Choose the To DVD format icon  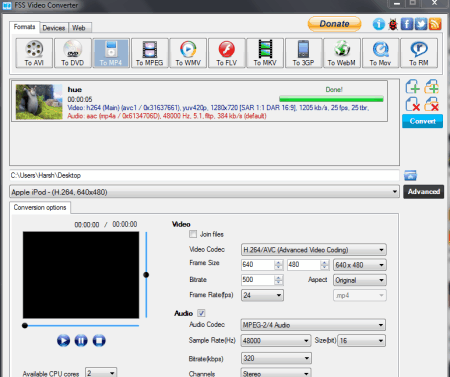click(x=72, y=53)
